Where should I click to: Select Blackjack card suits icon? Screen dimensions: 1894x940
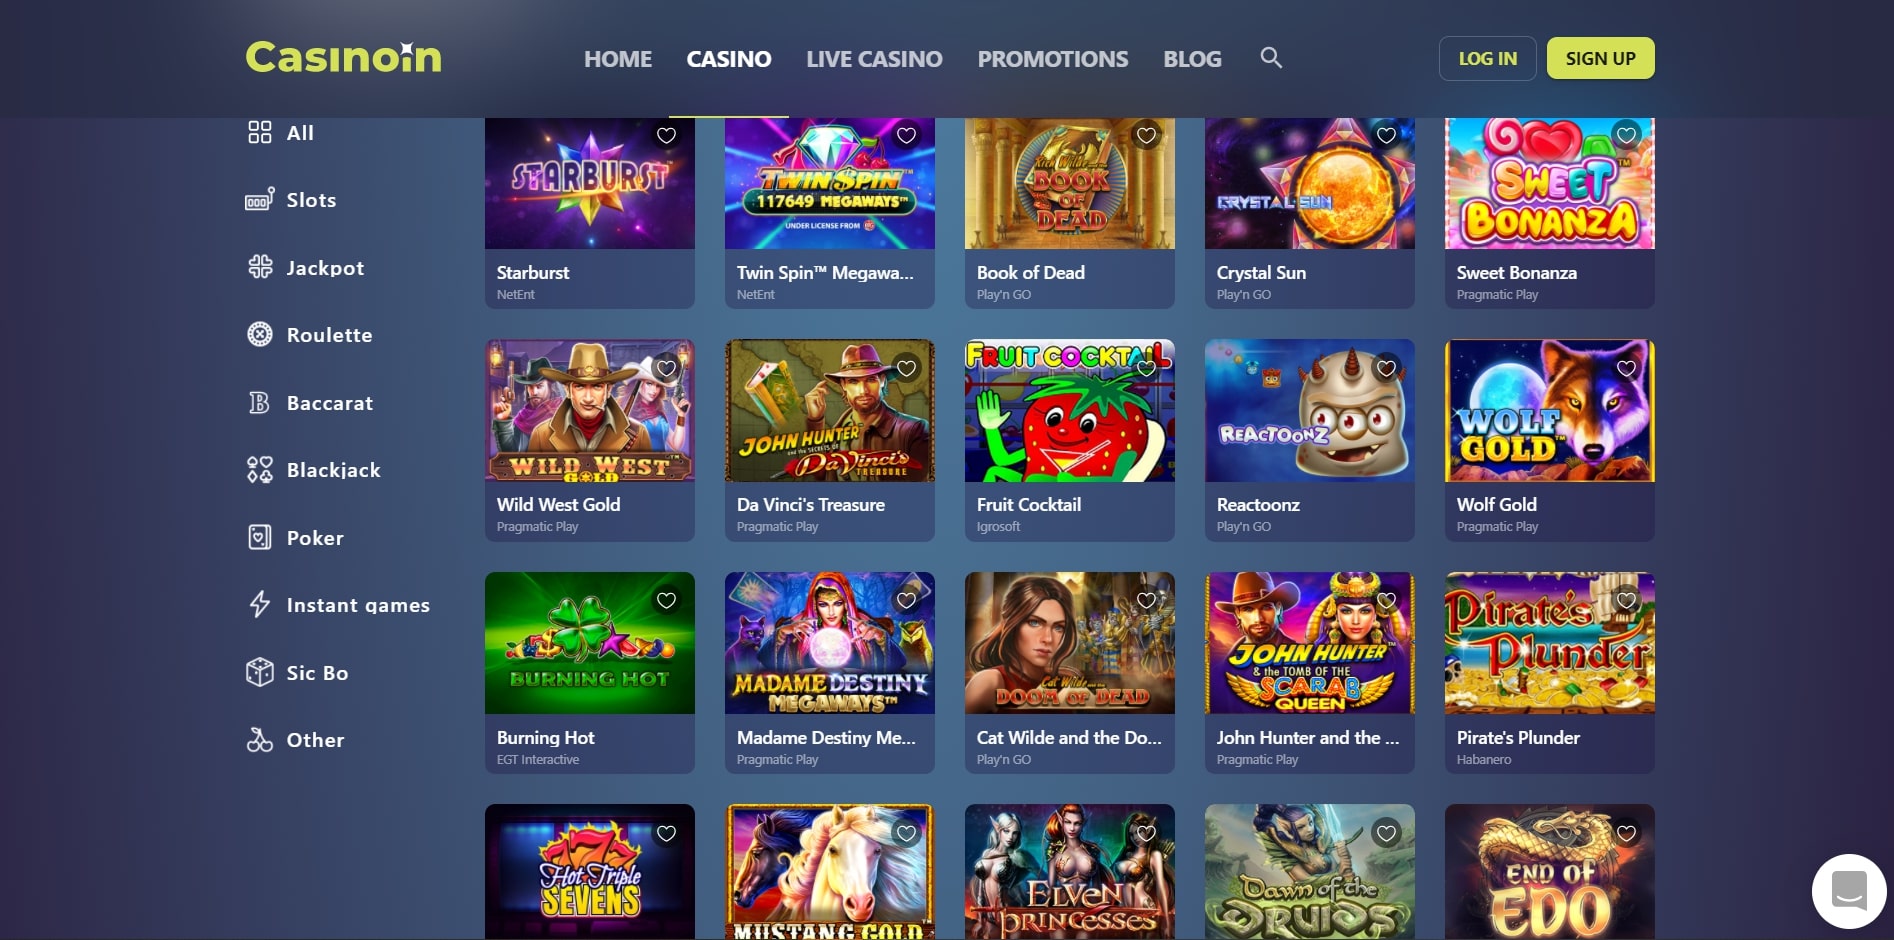(x=260, y=470)
